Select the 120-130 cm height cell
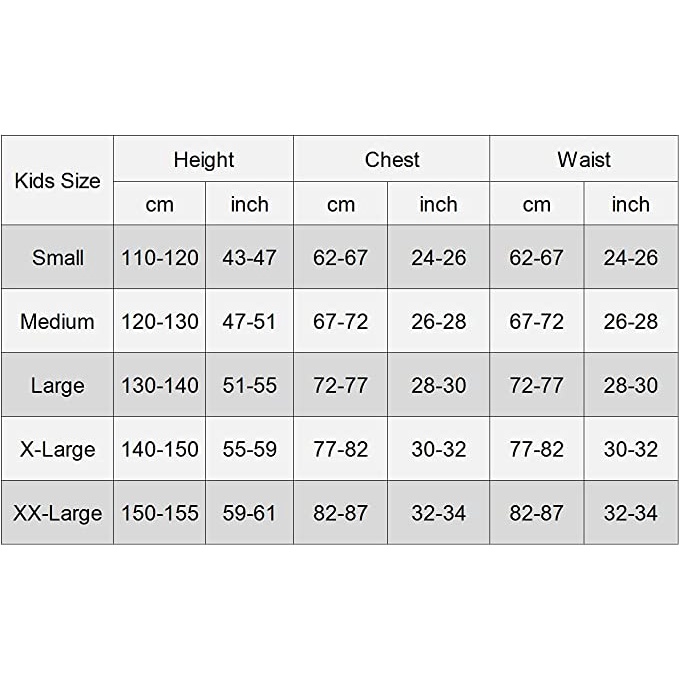Viewport: 679px width, 679px height. click(160, 322)
